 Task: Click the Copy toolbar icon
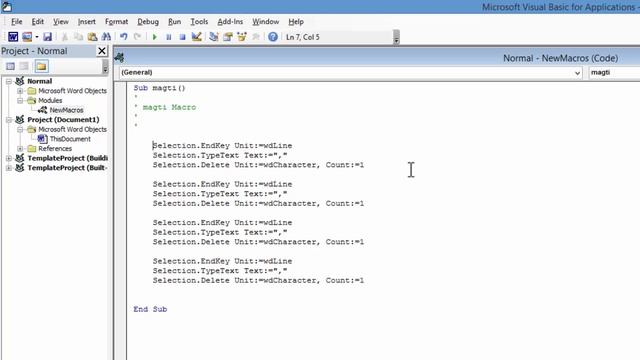[x=78, y=37]
